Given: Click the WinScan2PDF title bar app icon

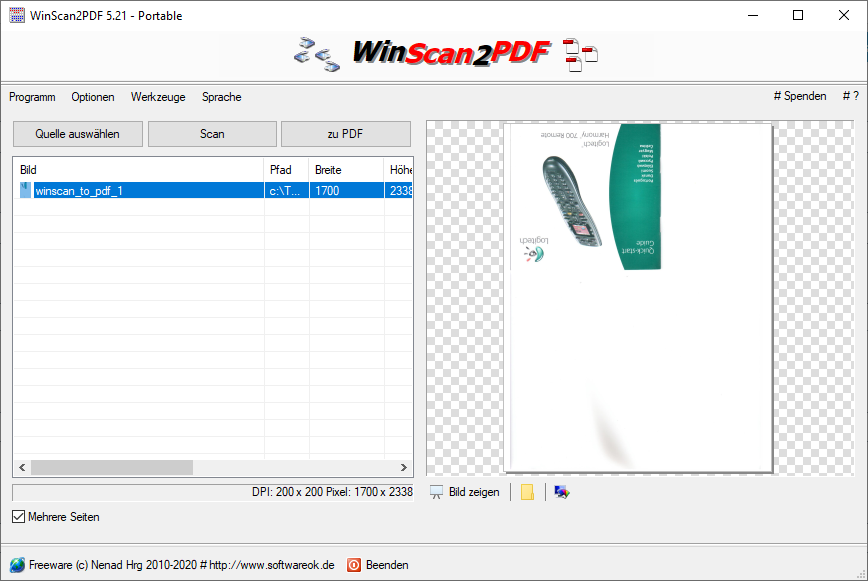Looking at the screenshot, I should 17,15.
